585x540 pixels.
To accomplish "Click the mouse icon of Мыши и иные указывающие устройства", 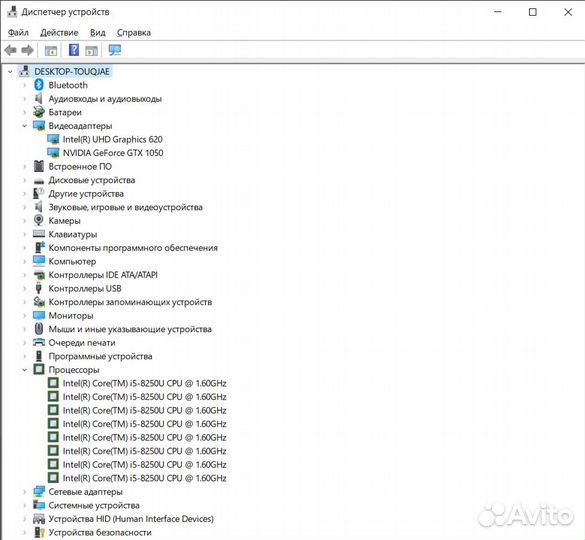I will click(39, 329).
